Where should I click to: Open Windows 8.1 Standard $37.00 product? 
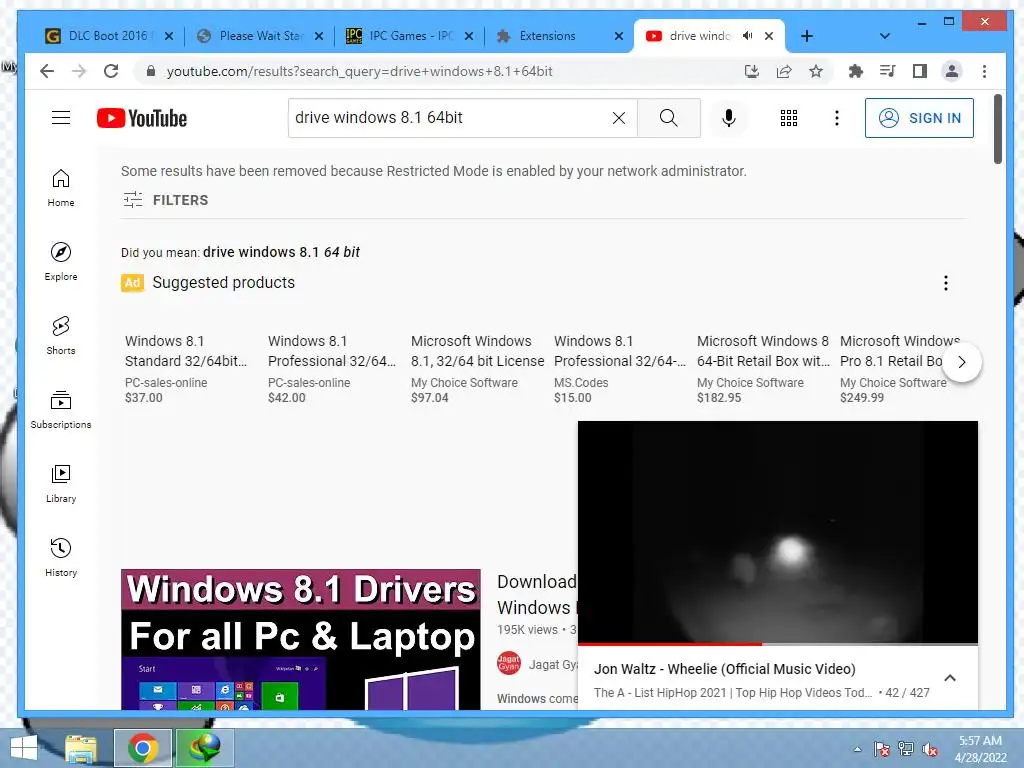[186, 368]
